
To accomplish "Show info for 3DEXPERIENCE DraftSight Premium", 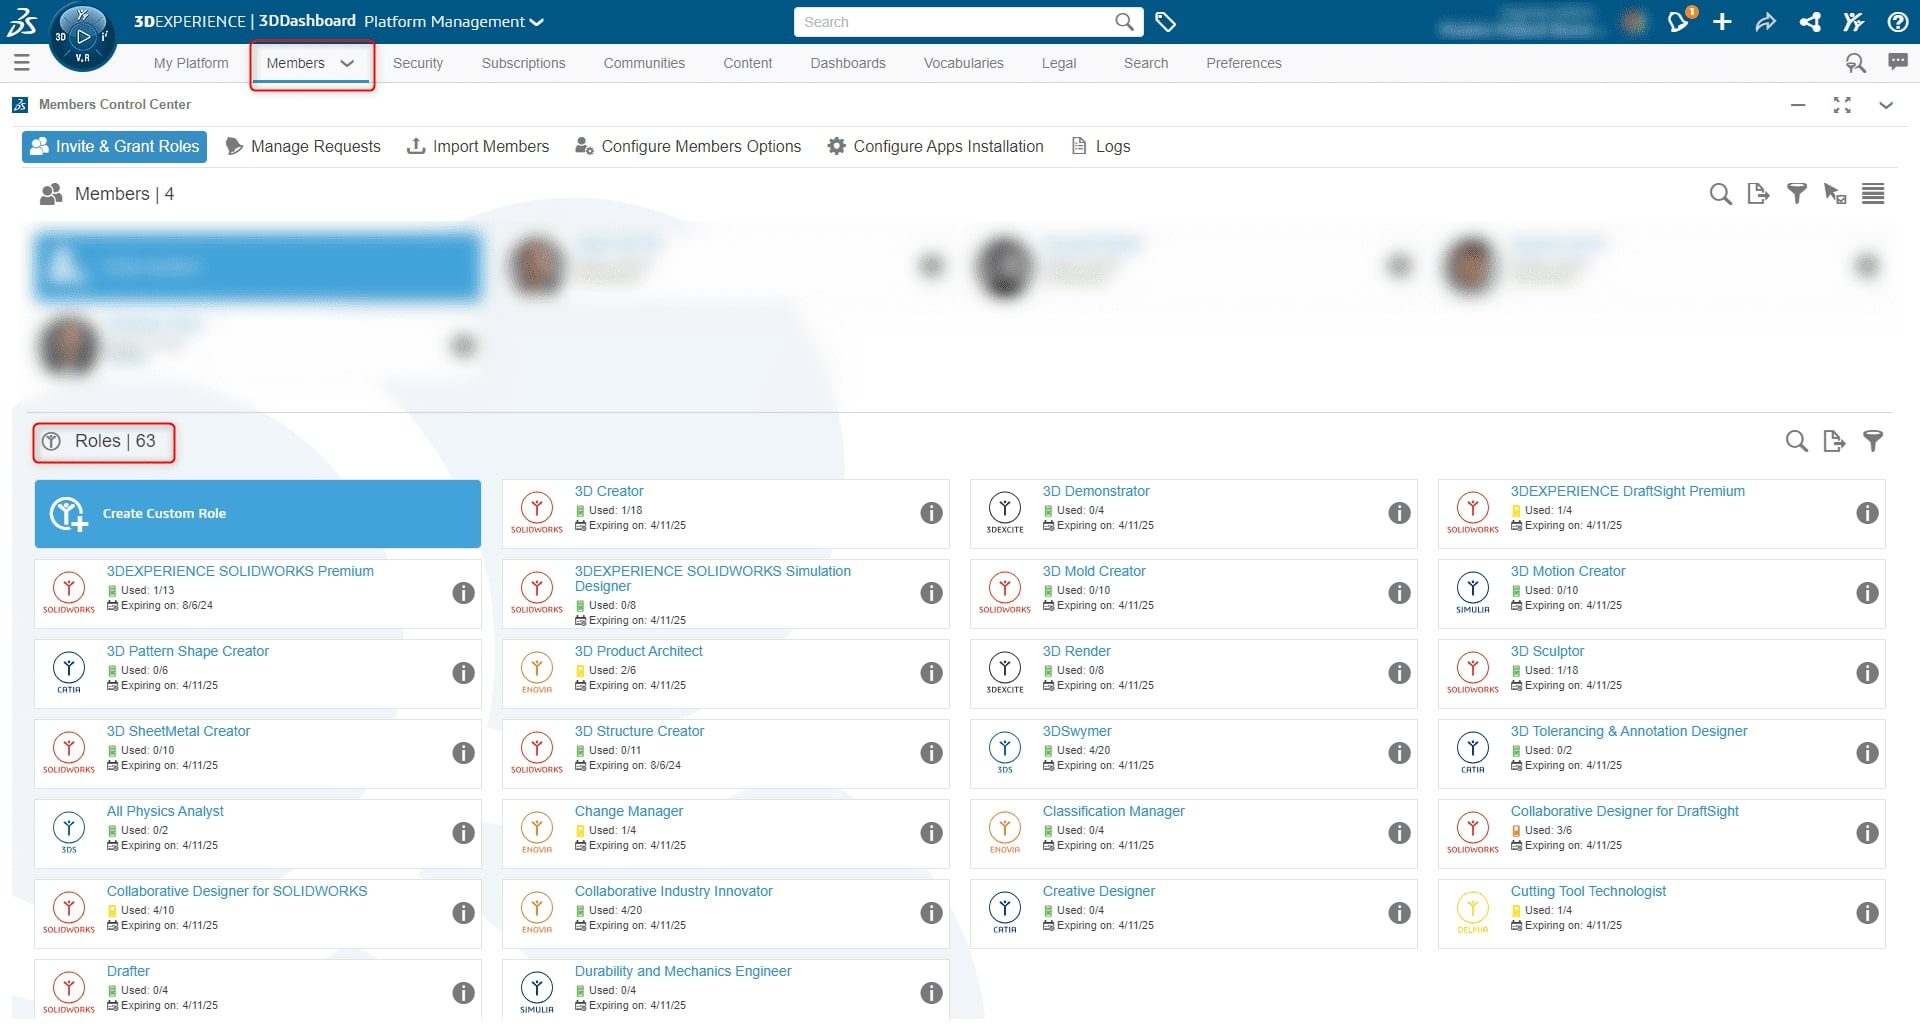I will (1867, 513).
